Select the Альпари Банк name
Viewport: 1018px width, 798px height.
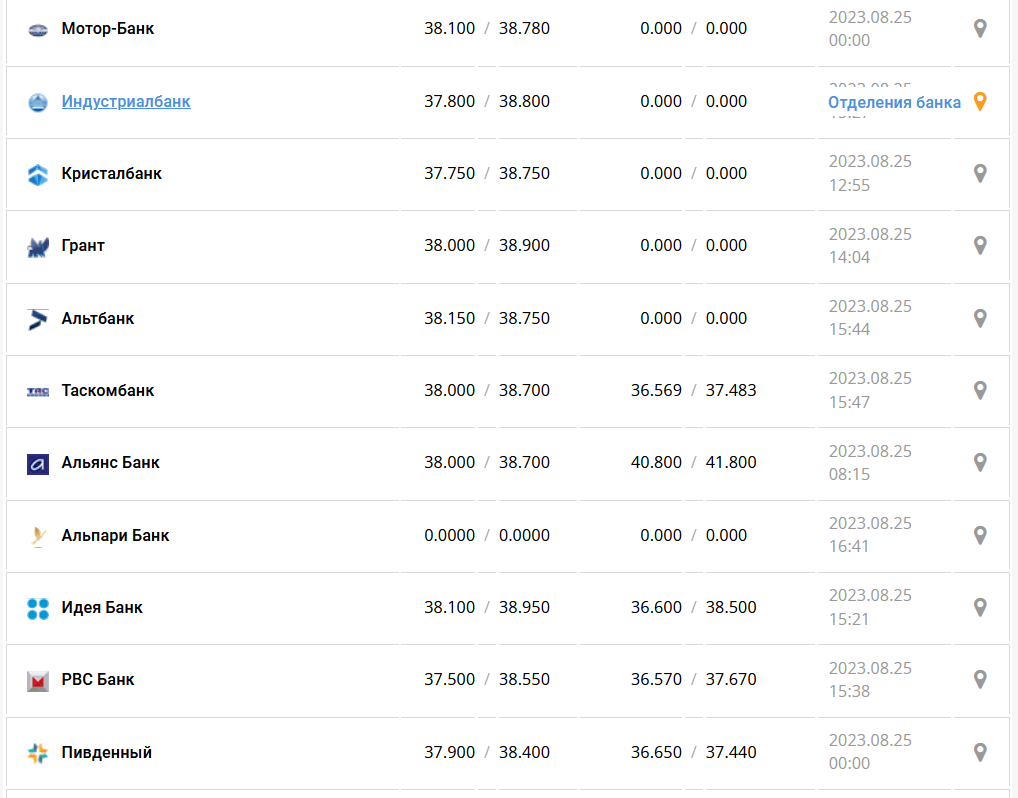click(x=115, y=535)
